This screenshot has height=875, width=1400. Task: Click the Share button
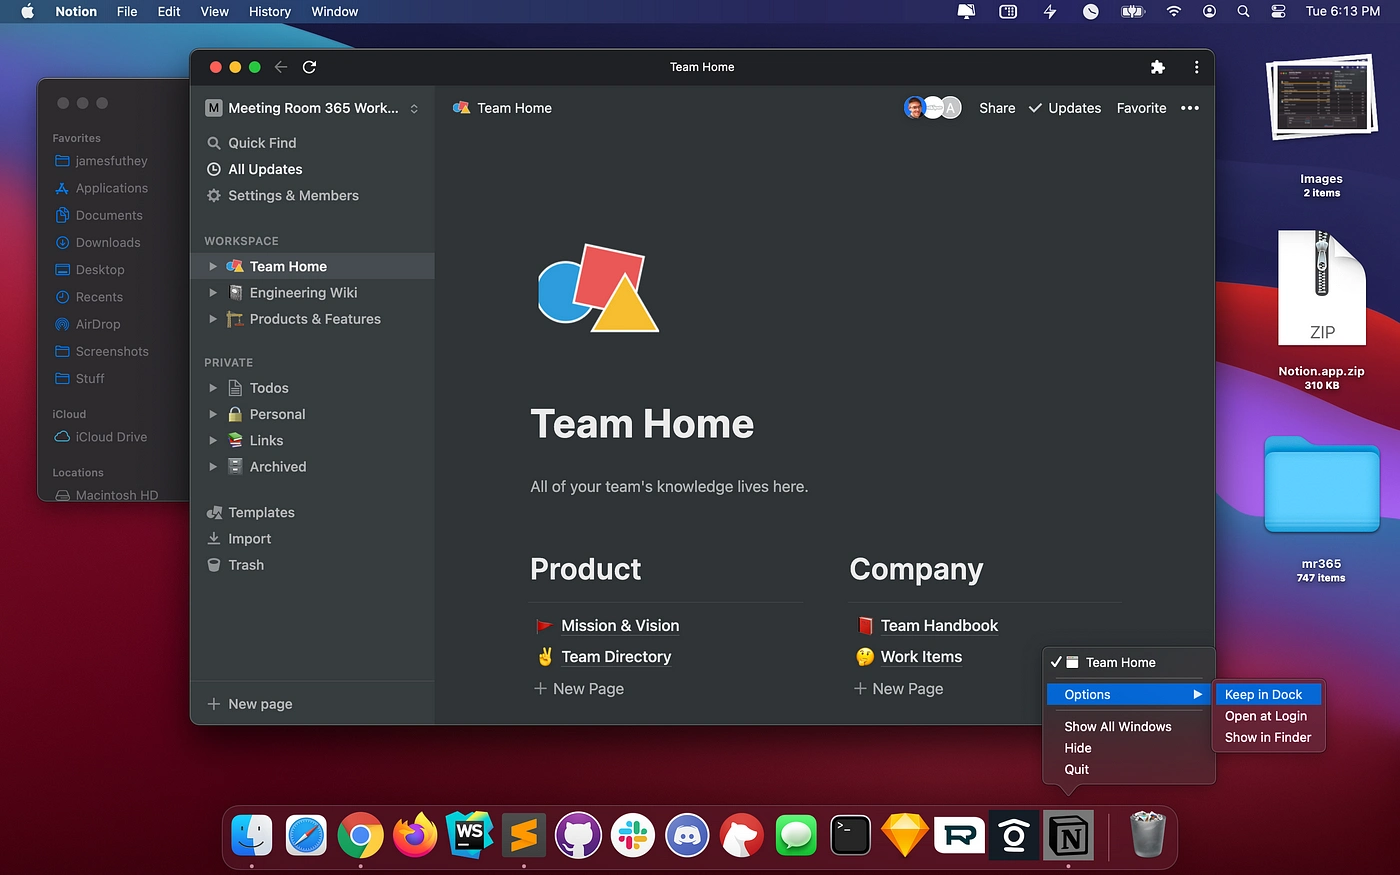[x=996, y=108]
